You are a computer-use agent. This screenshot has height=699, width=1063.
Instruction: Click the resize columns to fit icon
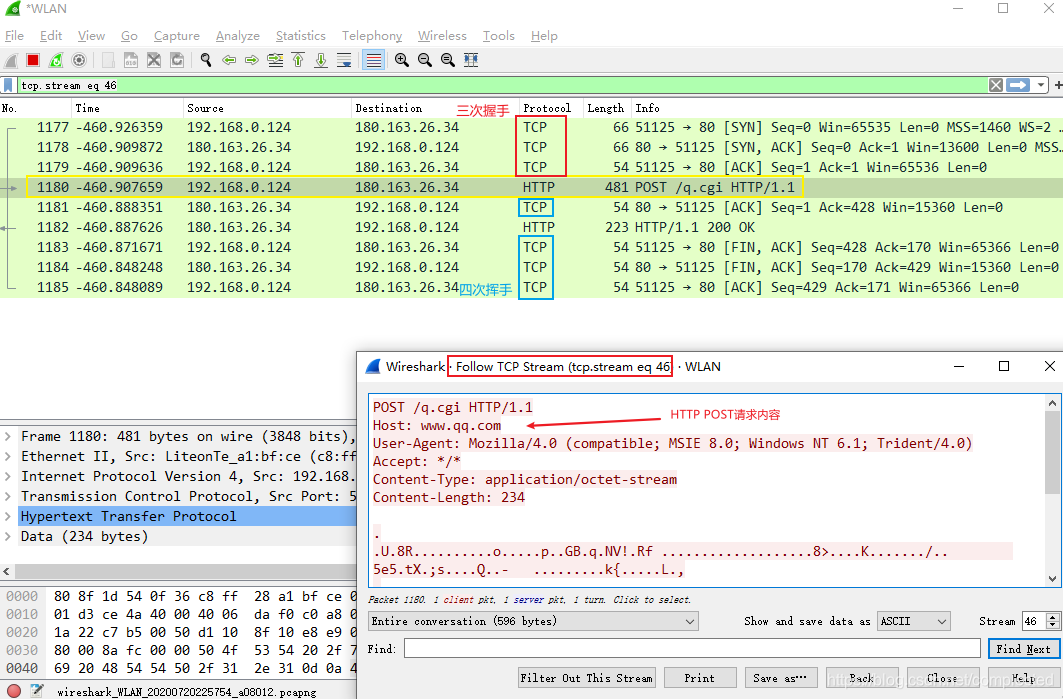coord(471,60)
